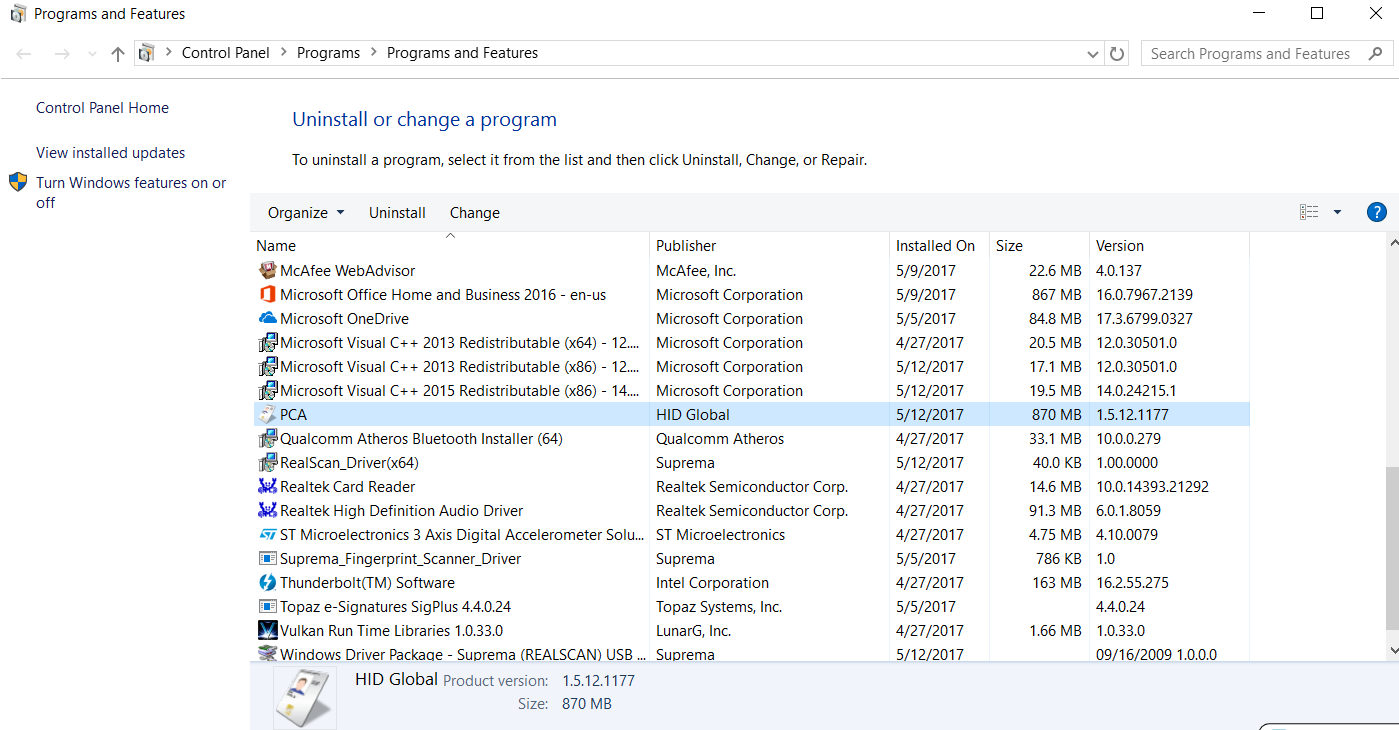
Task: Click the ST Microelectronics Accelerometer icon
Action: coord(267,535)
